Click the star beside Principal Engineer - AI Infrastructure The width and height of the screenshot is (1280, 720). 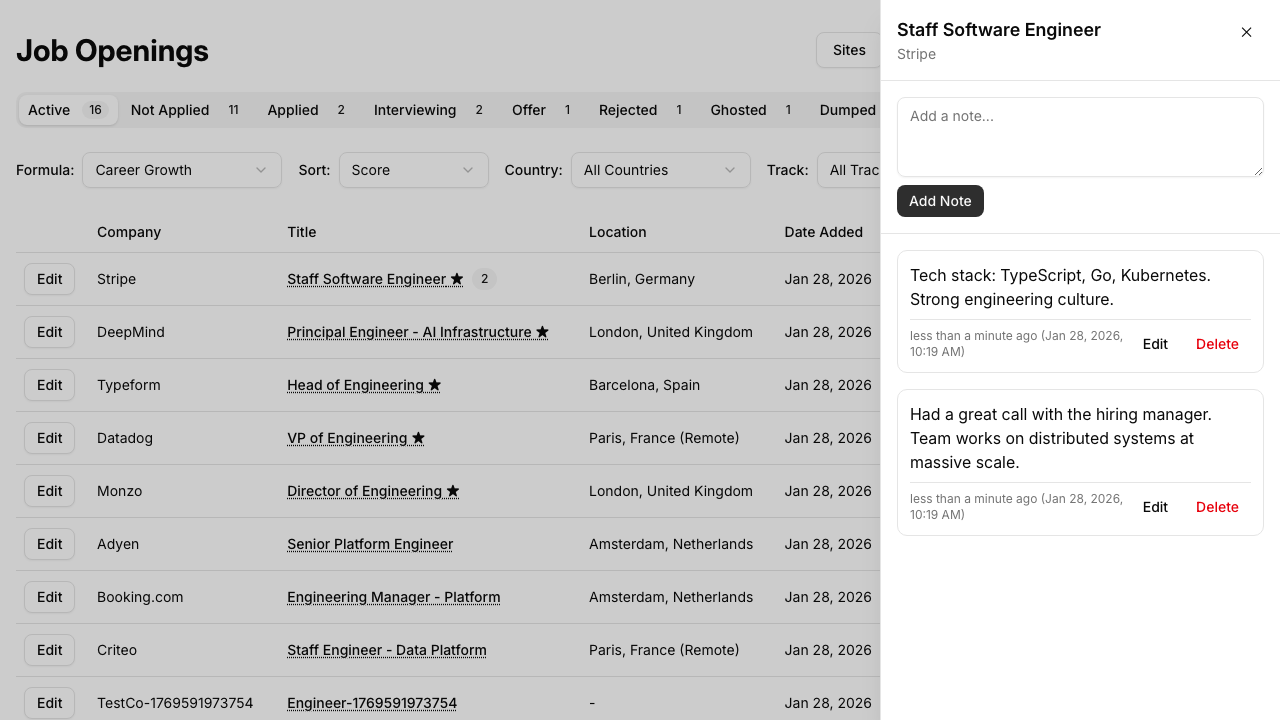[542, 332]
